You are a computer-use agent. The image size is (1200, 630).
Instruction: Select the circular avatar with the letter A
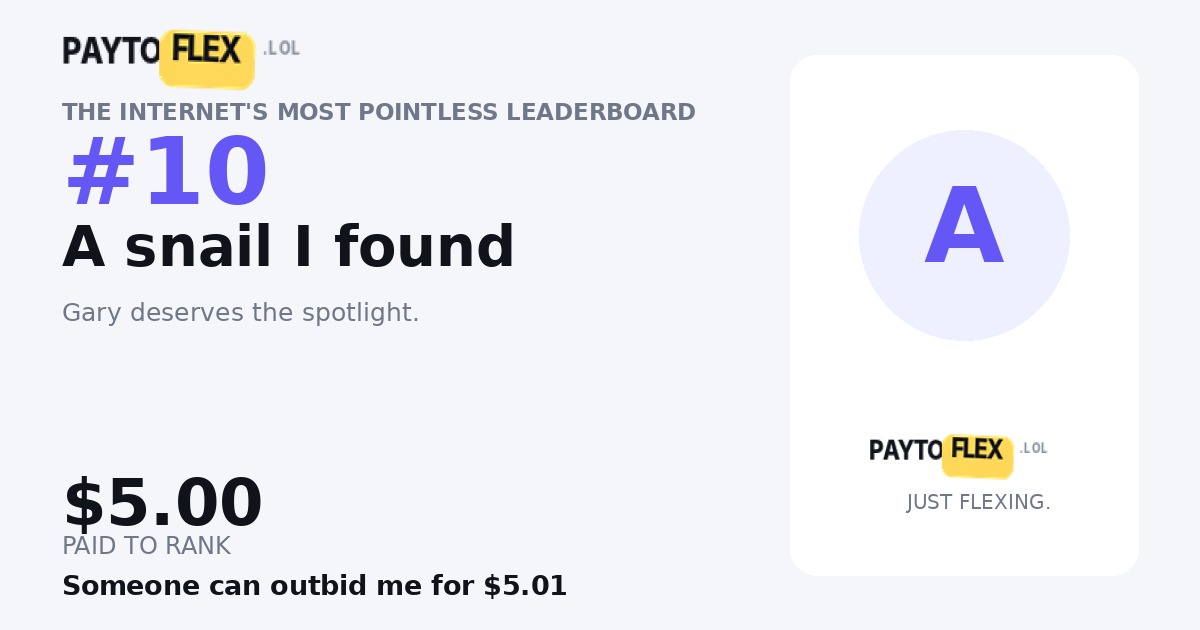coord(964,235)
